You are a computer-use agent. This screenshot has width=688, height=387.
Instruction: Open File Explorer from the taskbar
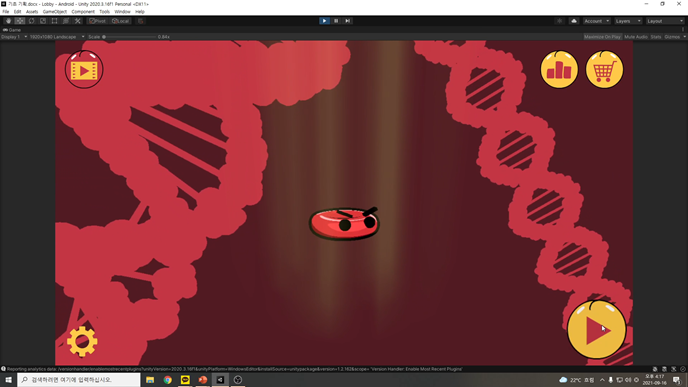(x=150, y=380)
